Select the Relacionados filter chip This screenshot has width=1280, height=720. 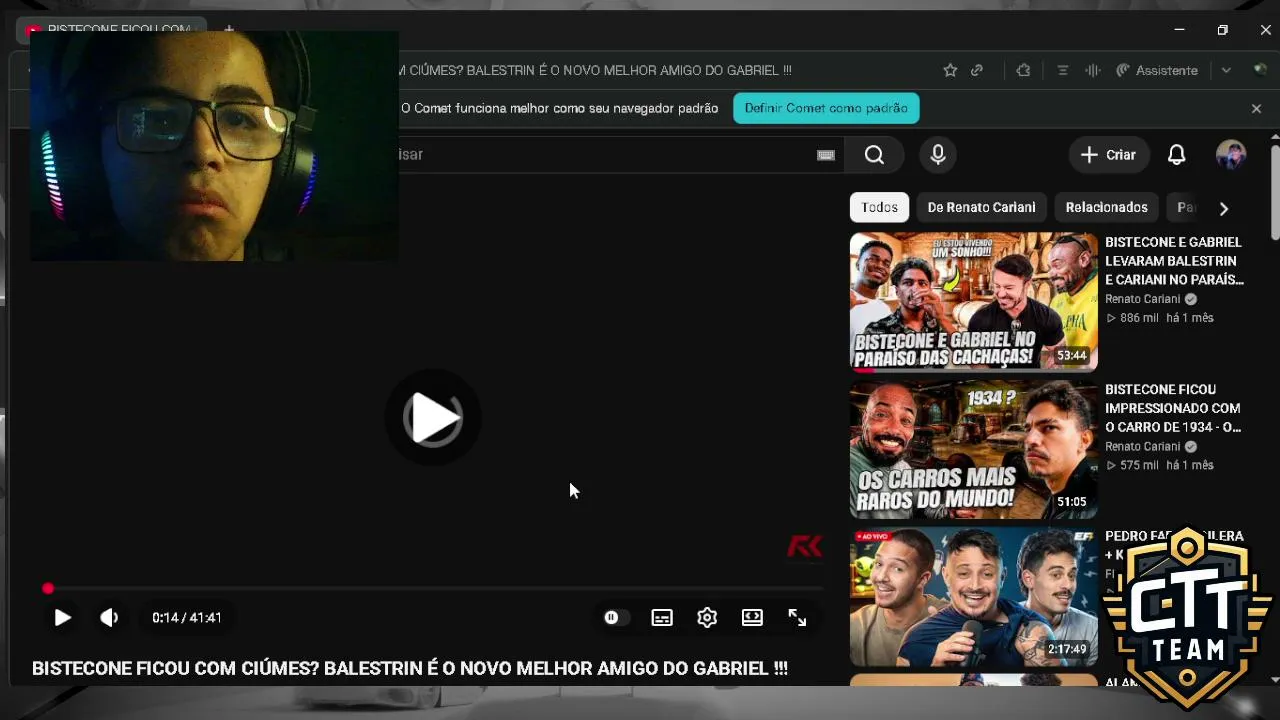click(1107, 207)
